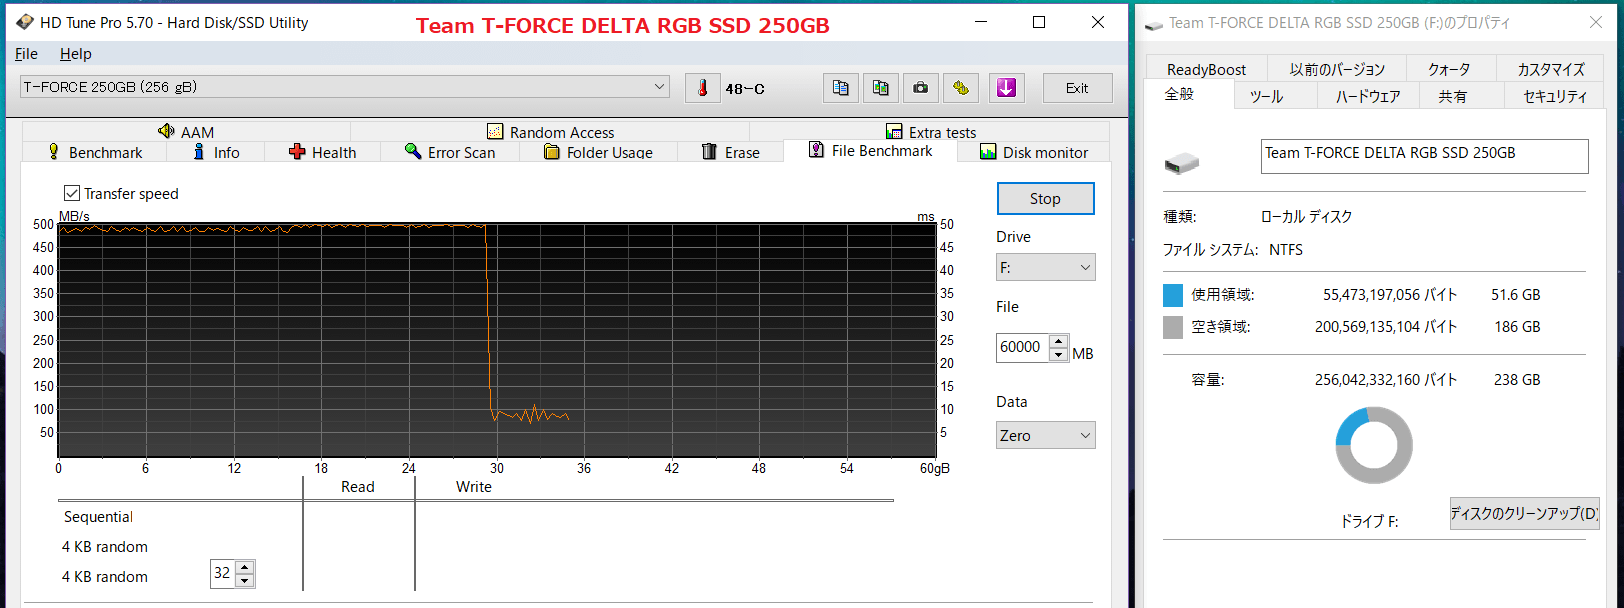Switch to the AAM tab
The image size is (1624, 608).
pos(186,132)
